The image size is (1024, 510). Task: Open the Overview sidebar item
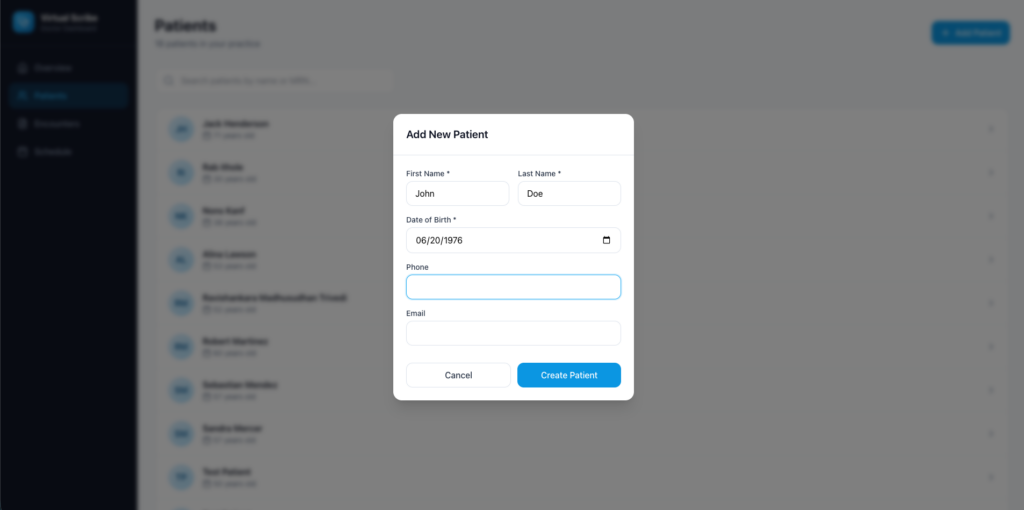[x=52, y=68]
